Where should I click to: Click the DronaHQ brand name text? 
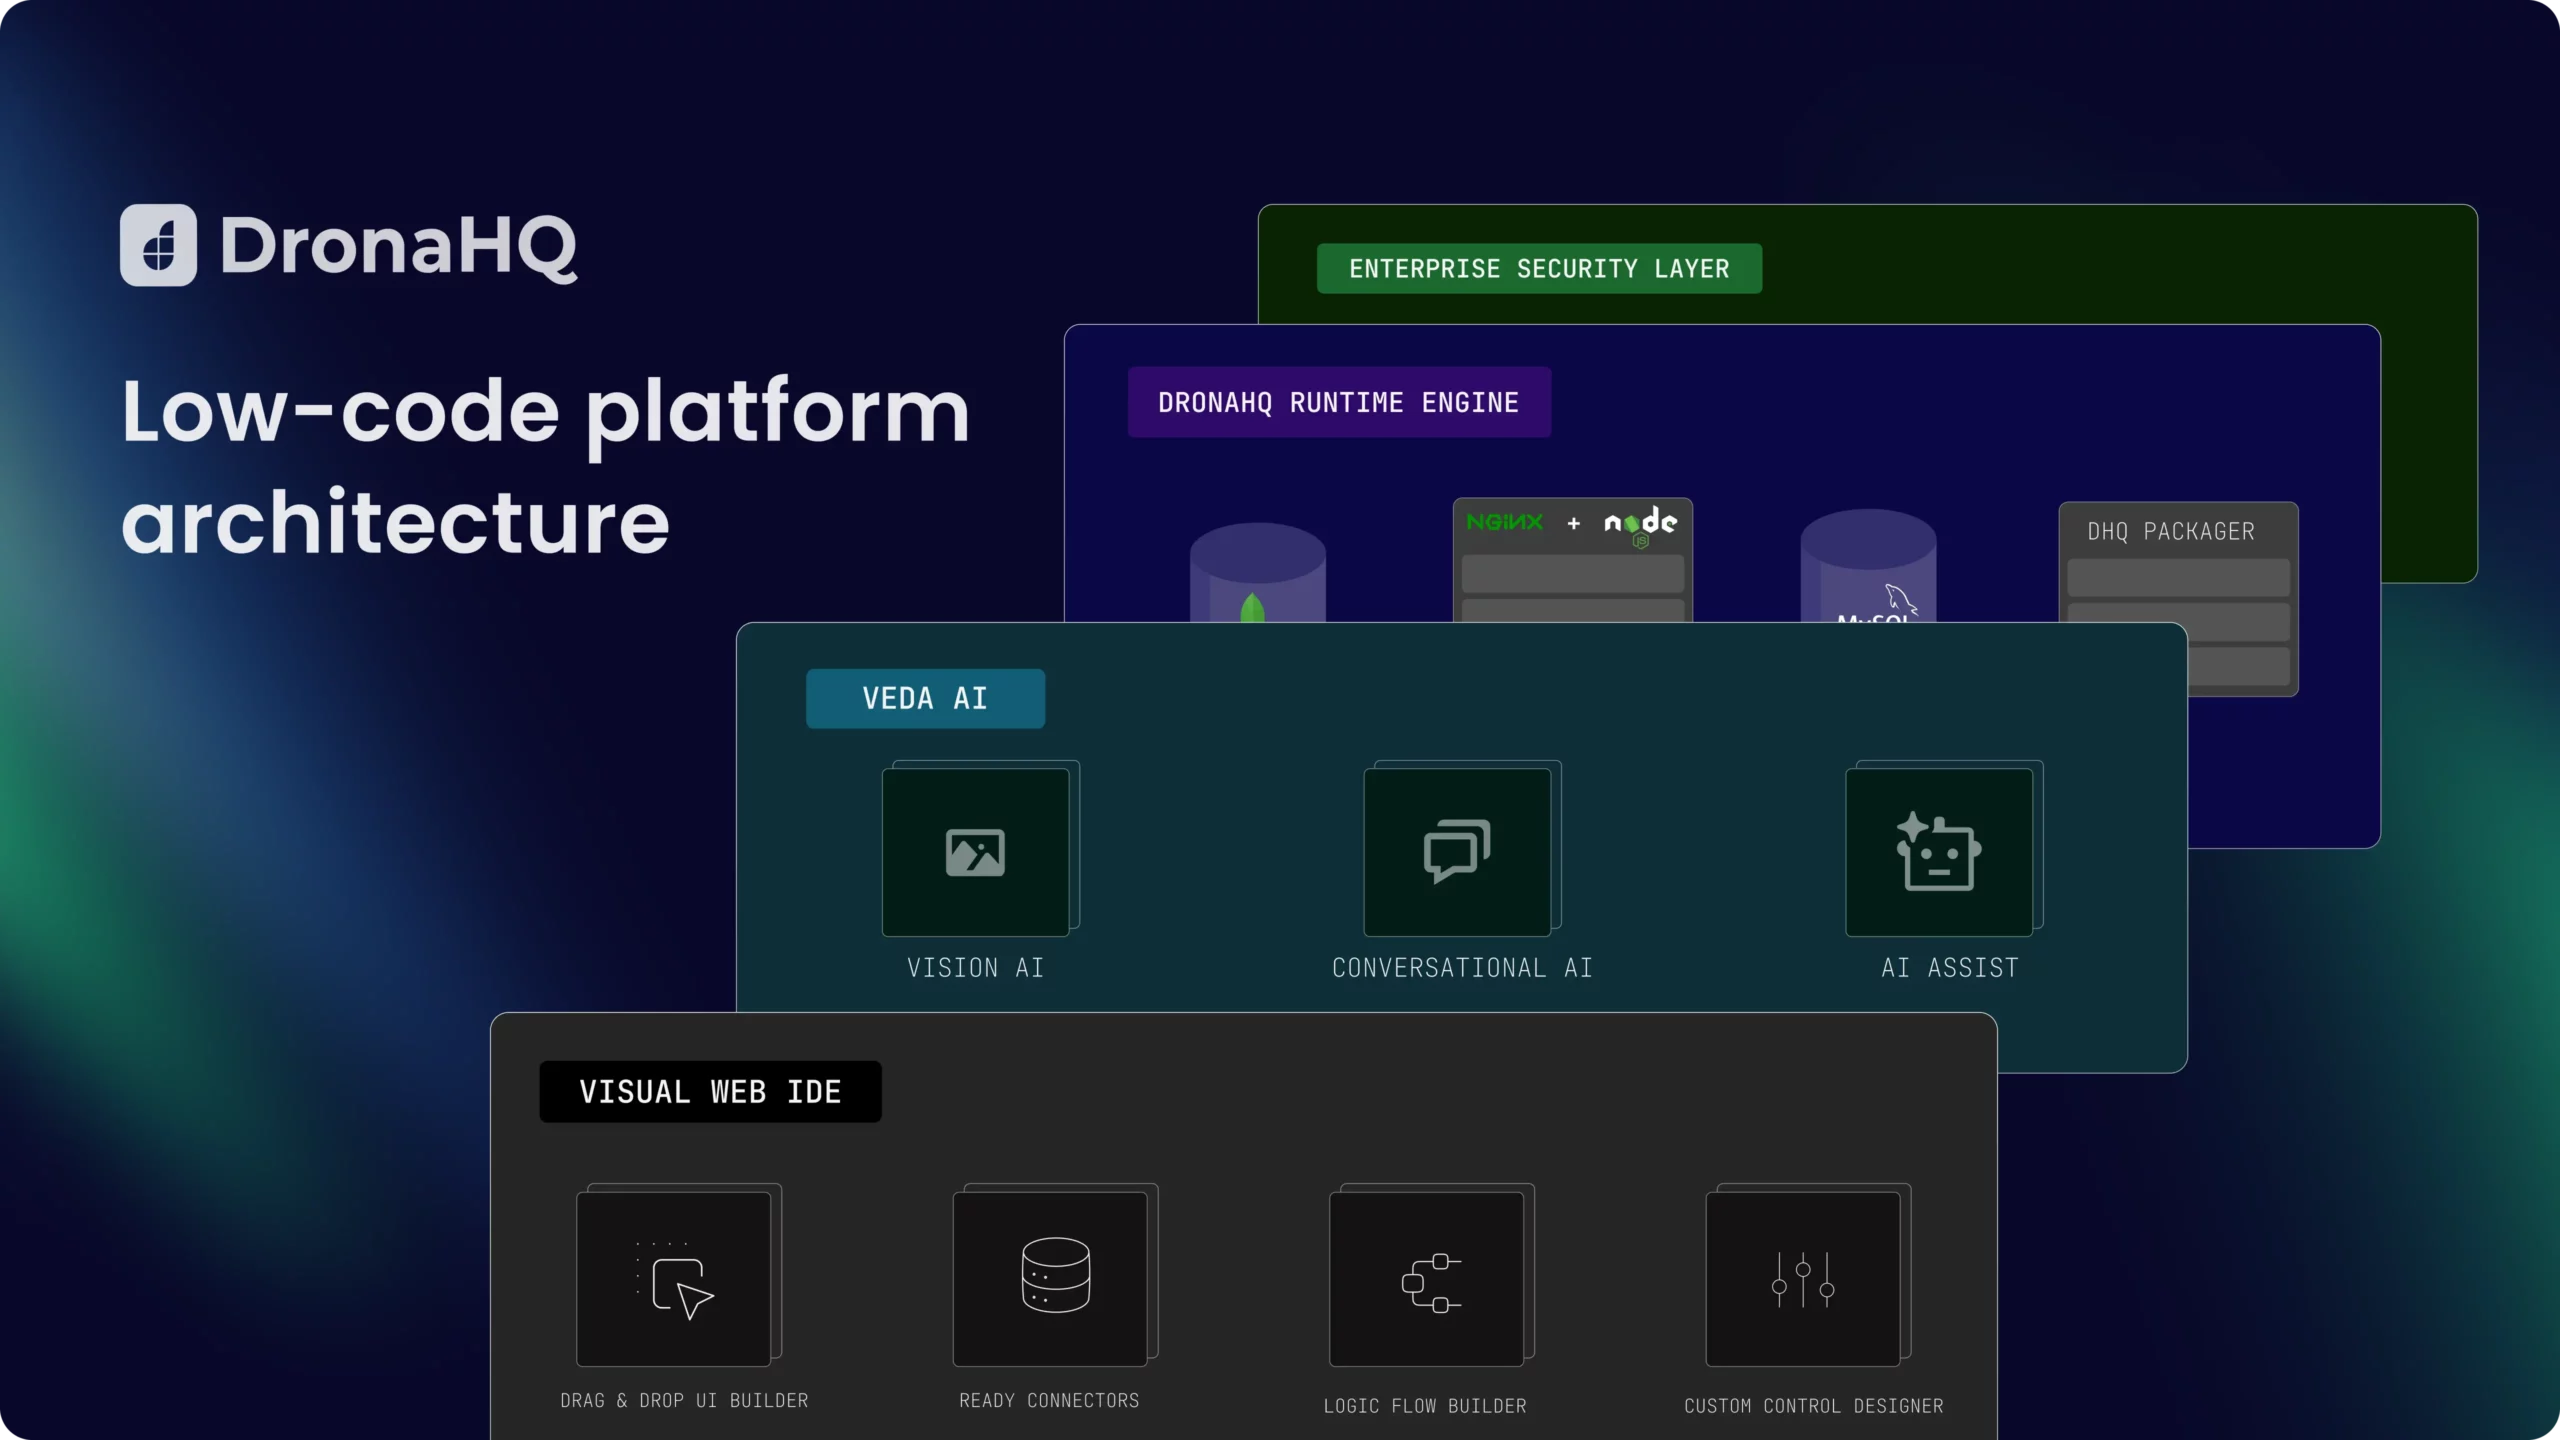click(x=398, y=245)
